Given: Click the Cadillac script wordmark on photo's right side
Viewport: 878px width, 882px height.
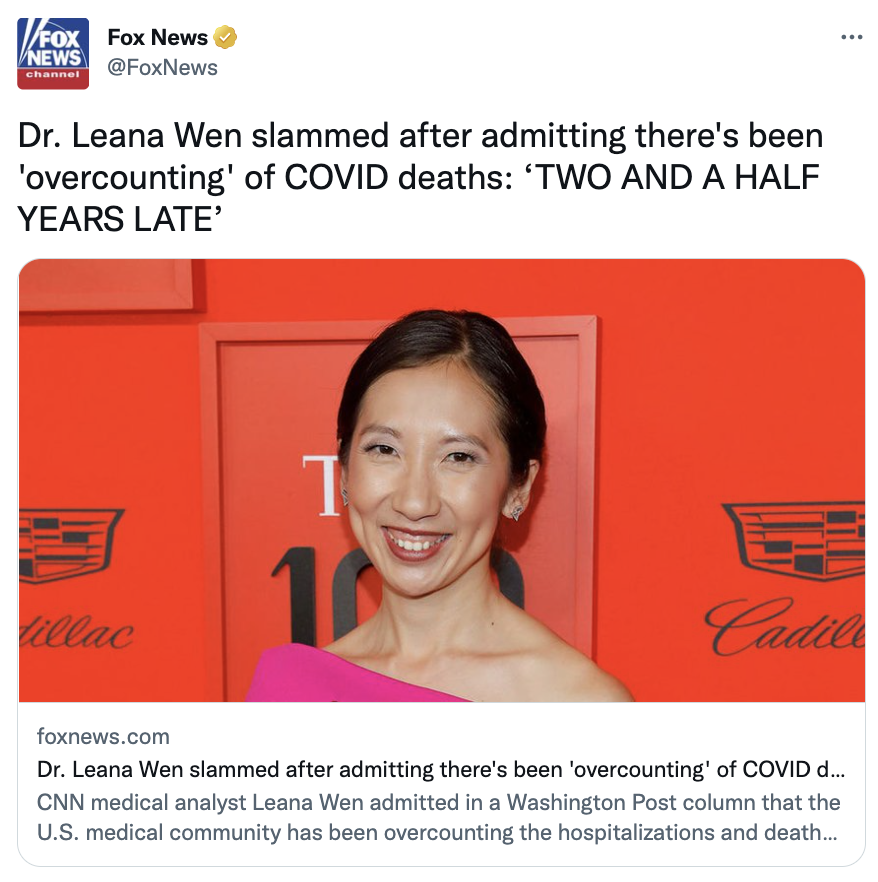Looking at the screenshot, I should click(x=785, y=627).
